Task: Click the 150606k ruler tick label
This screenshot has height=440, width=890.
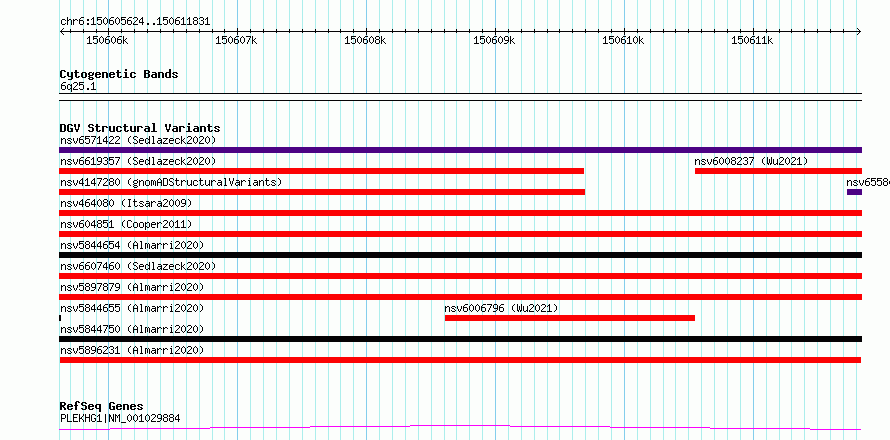Action: click(107, 40)
